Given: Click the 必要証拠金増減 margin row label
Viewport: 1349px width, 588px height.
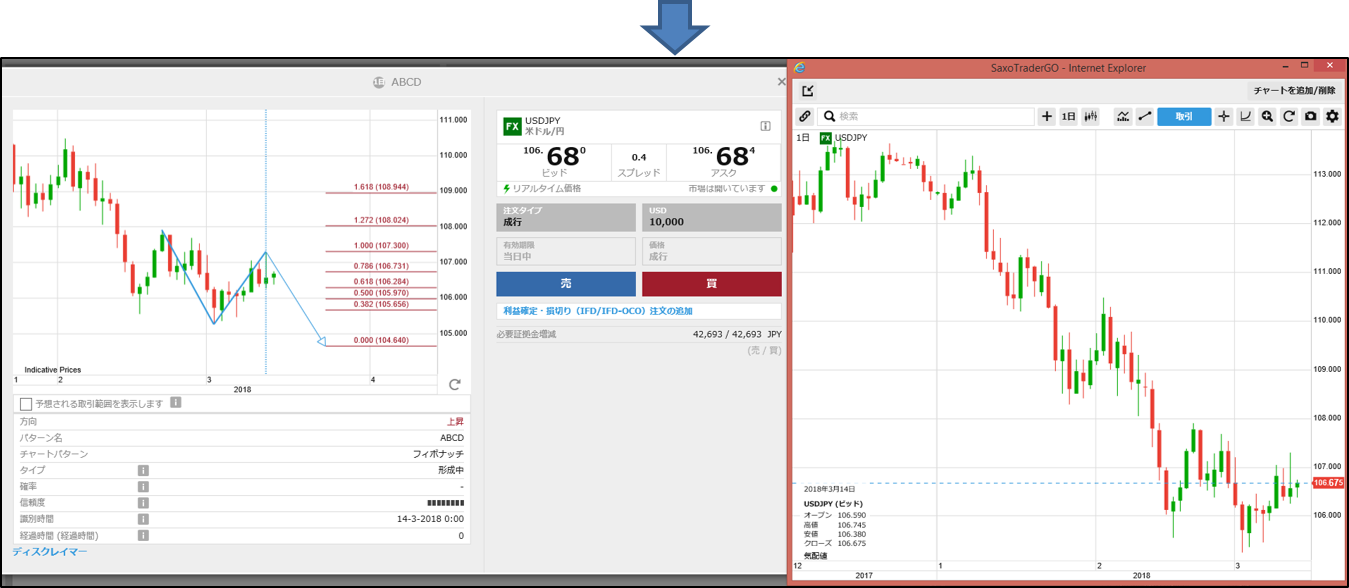Looking at the screenshot, I should click(526, 334).
